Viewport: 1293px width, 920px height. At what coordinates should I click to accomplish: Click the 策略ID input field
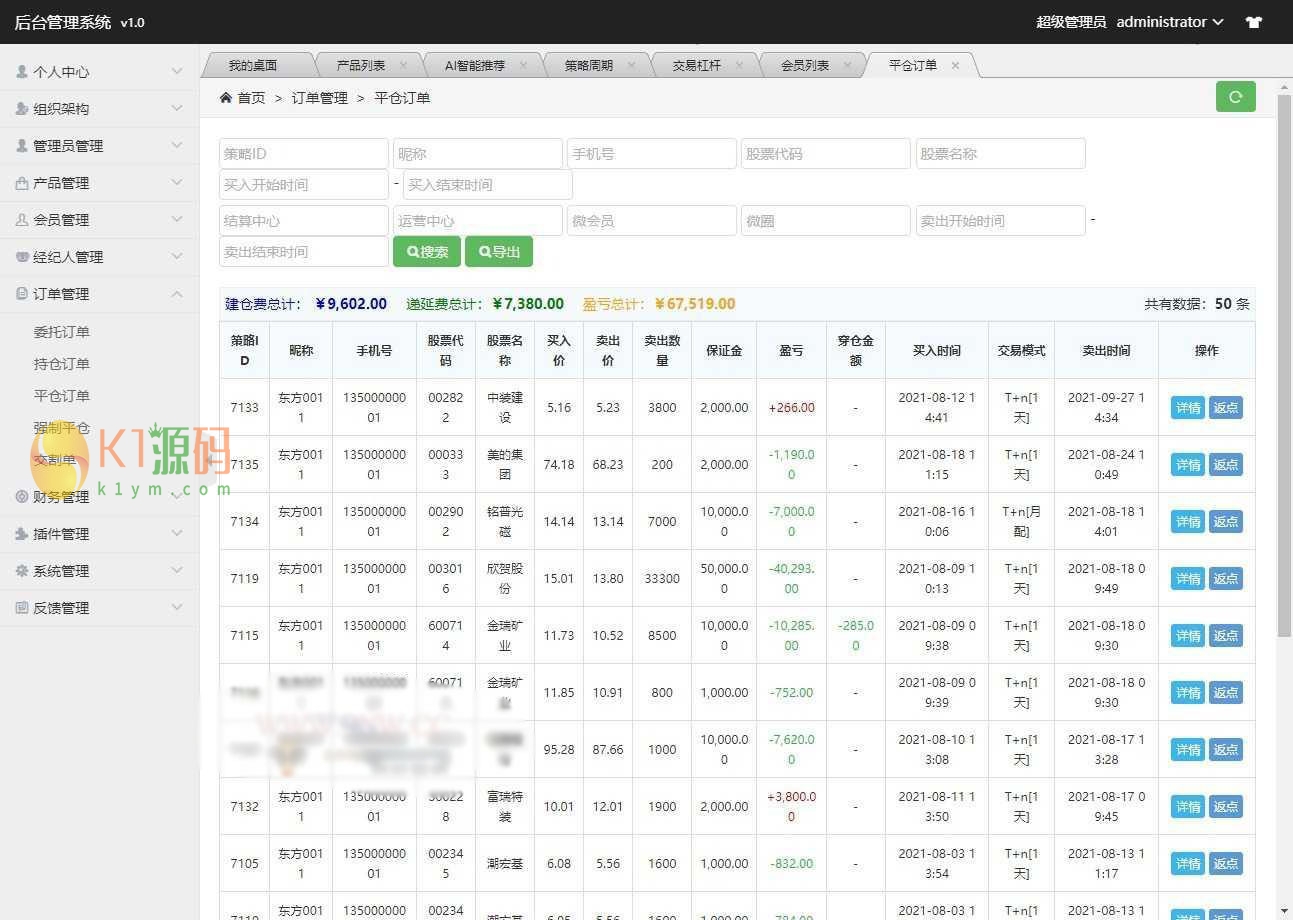303,153
